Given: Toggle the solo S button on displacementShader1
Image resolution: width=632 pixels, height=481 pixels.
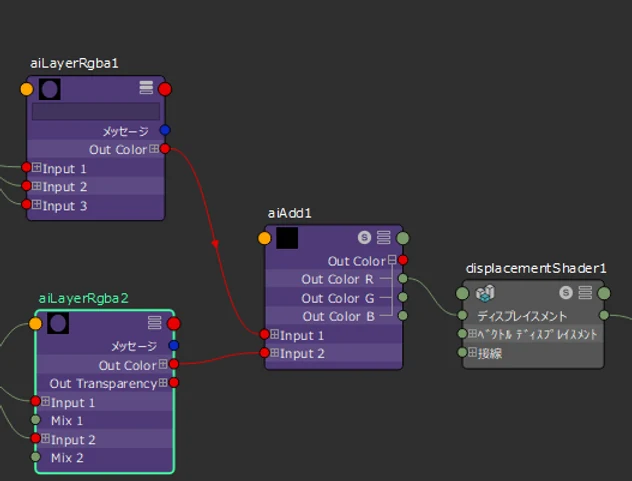Looking at the screenshot, I should pos(566,292).
